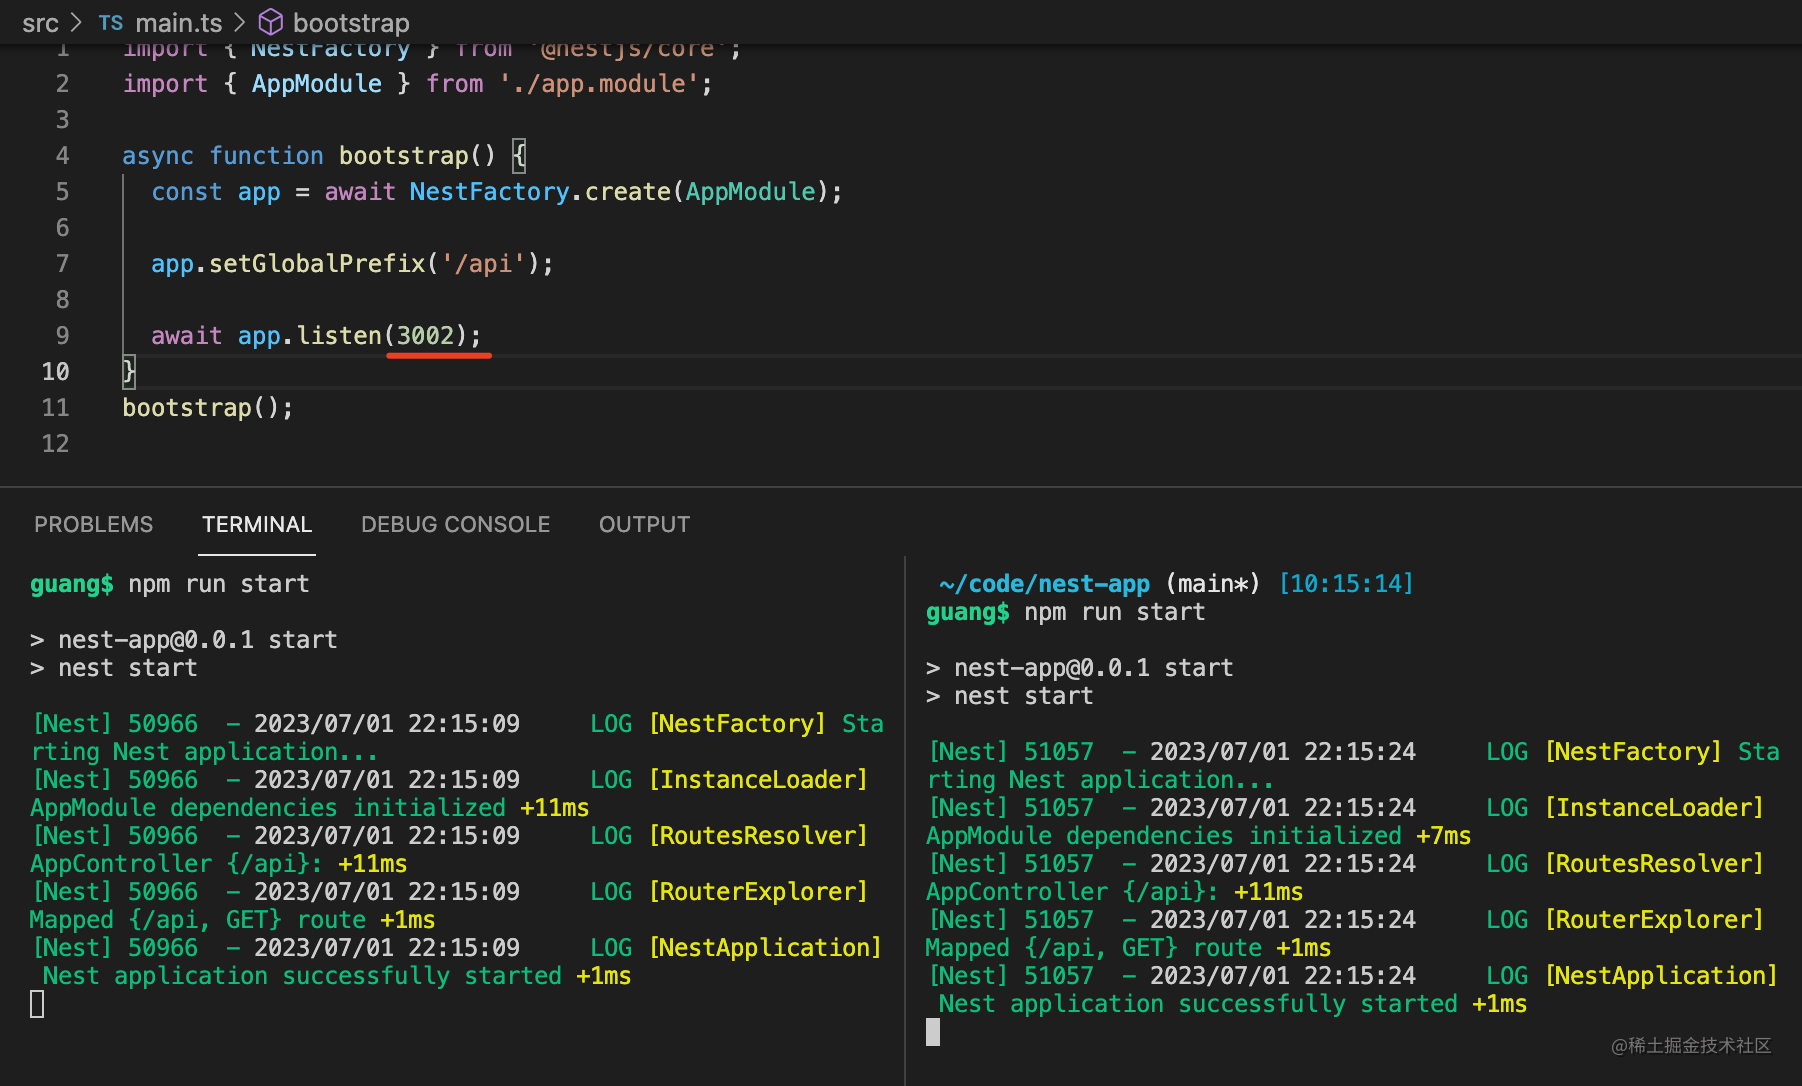
Task: Open the DEBUG CONSOLE tab
Action: tap(455, 524)
